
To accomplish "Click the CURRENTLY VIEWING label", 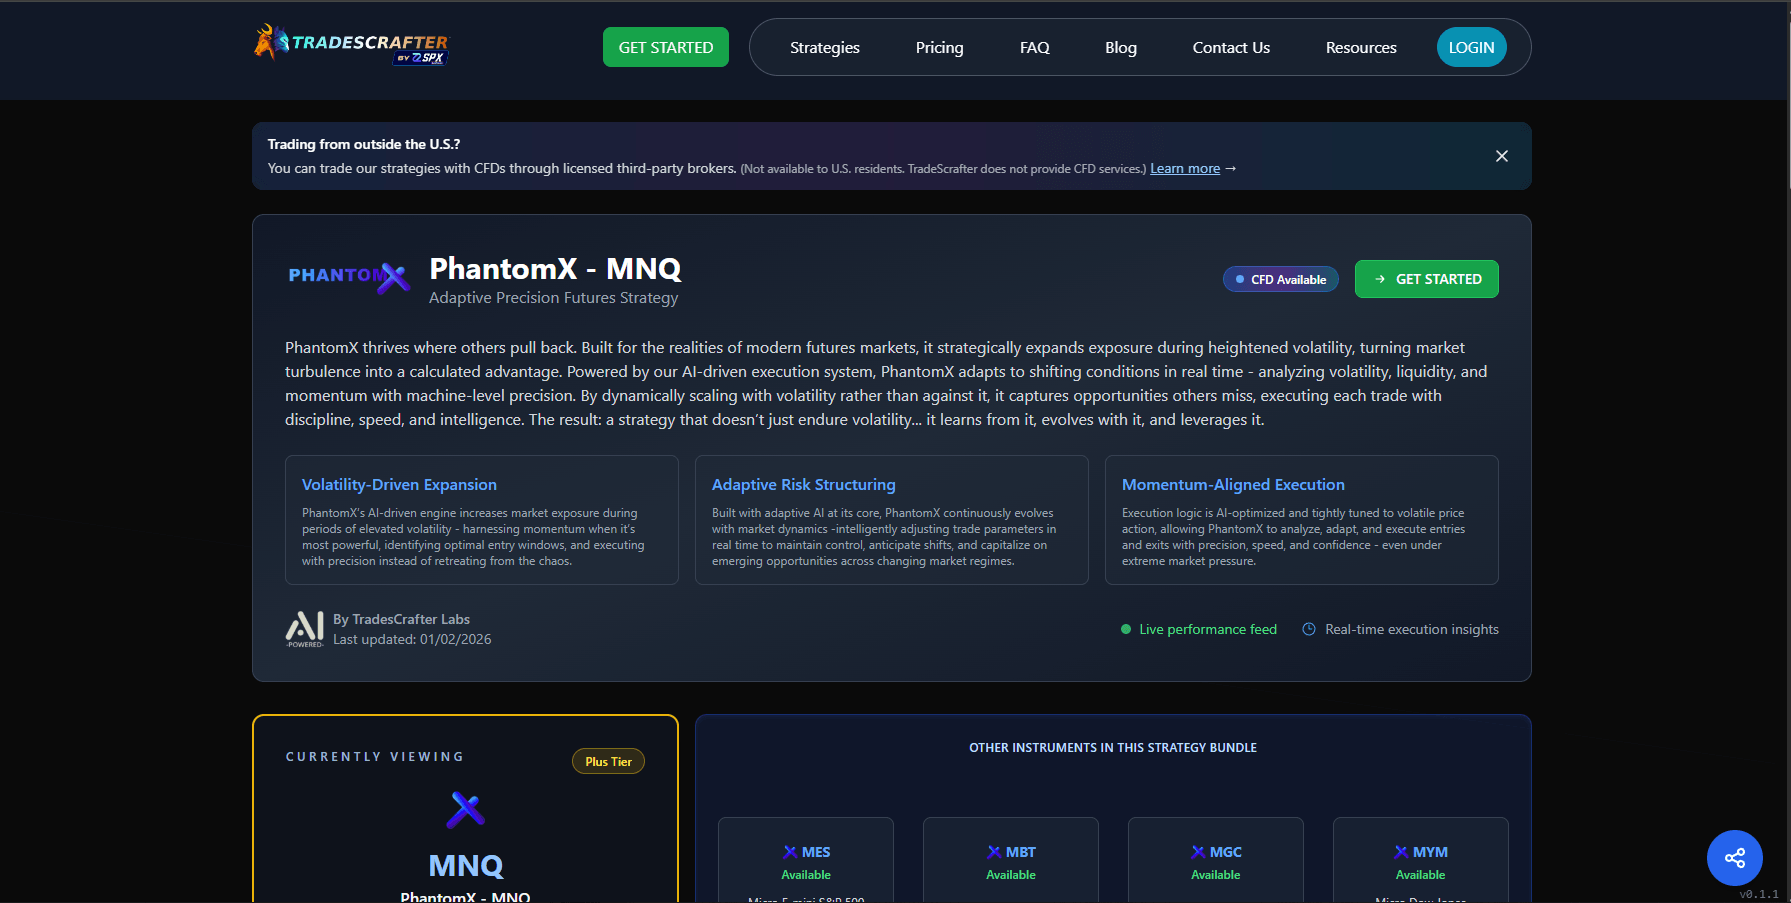I will [x=375, y=757].
